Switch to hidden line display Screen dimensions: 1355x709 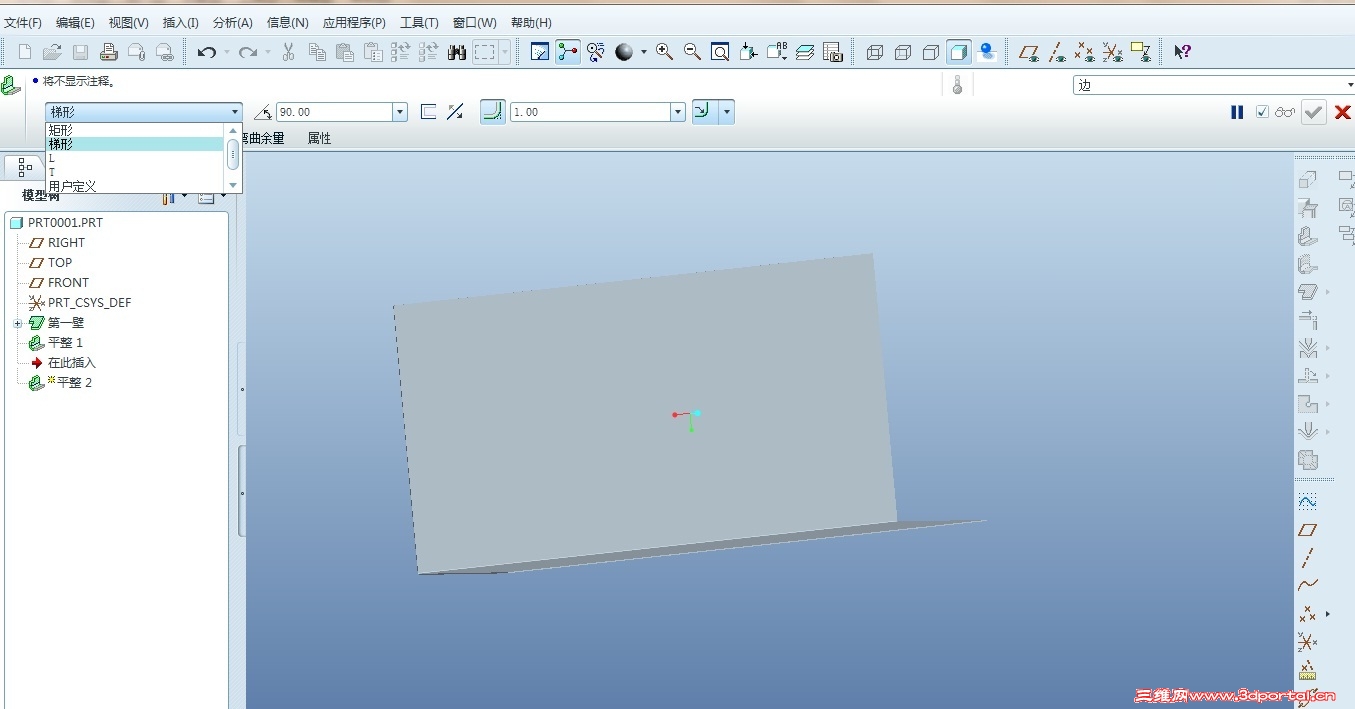pyautogui.click(x=903, y=52)
